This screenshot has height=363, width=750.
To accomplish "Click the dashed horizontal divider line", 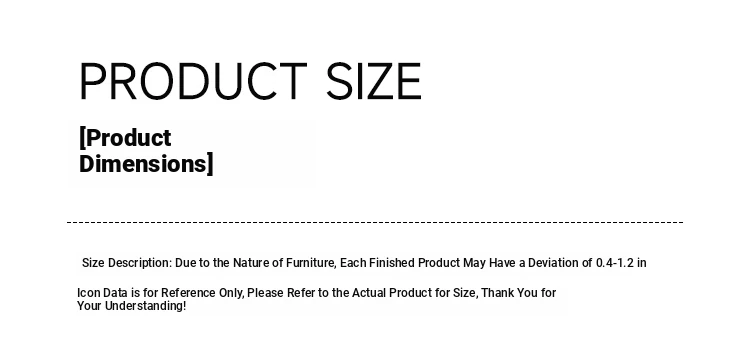I will pos(375,222).
